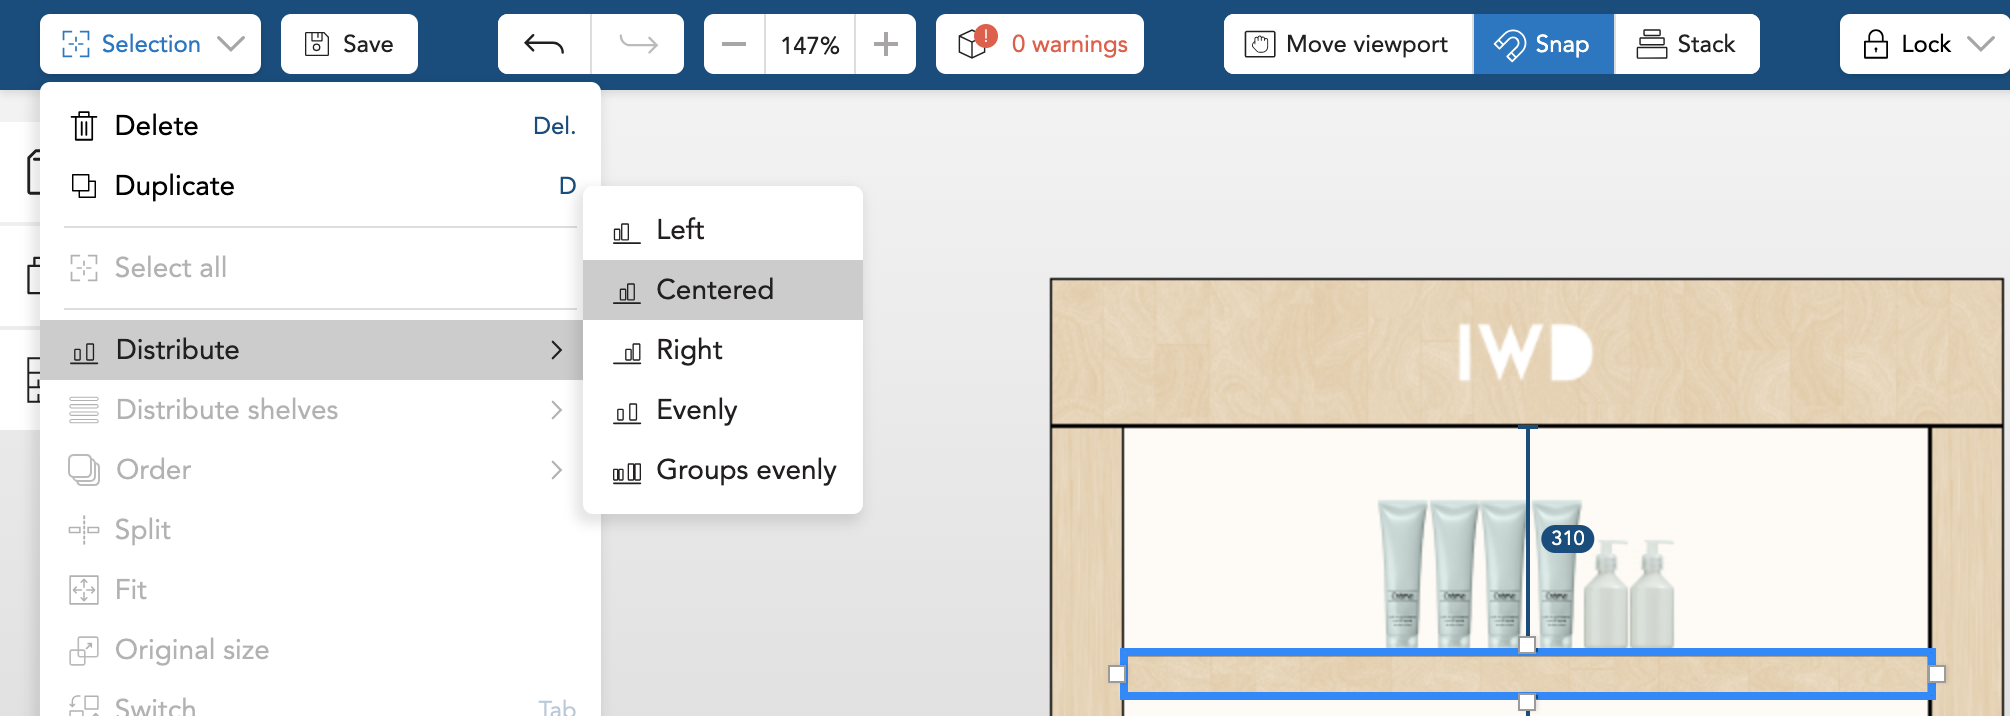Open the Selection dropdown menu
The width and height of the screenshot is (2010, 716).
pos(150,44)
